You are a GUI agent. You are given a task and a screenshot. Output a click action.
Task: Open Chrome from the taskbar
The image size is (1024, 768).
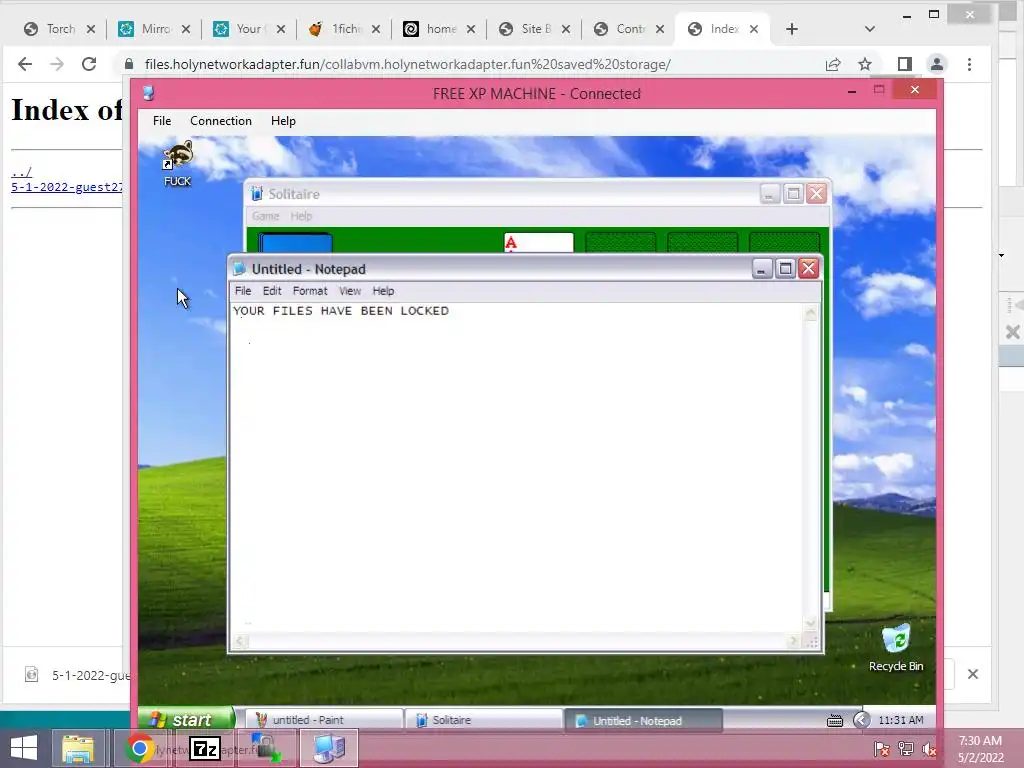pos(139,748)
